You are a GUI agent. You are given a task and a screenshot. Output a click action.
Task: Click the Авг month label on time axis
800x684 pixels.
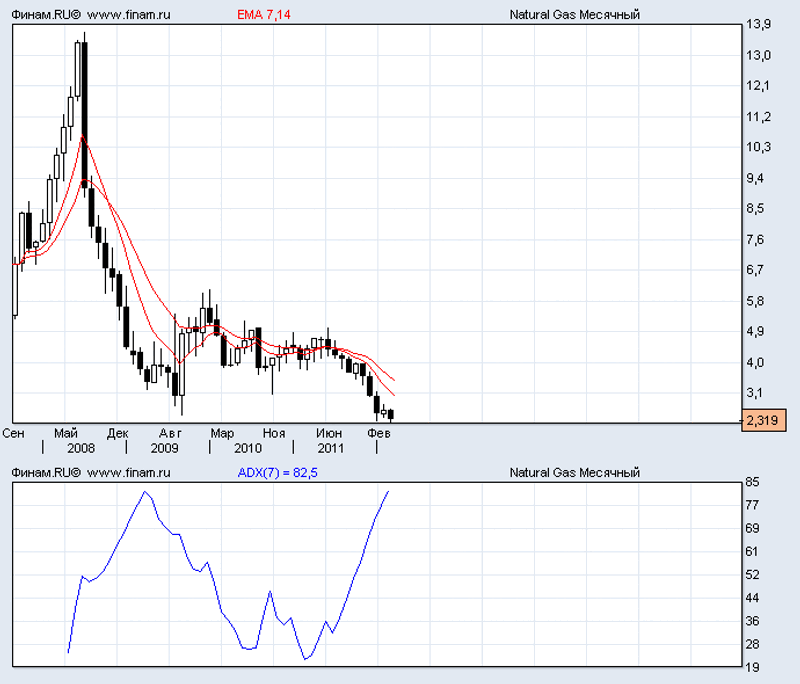pos(170,434)
